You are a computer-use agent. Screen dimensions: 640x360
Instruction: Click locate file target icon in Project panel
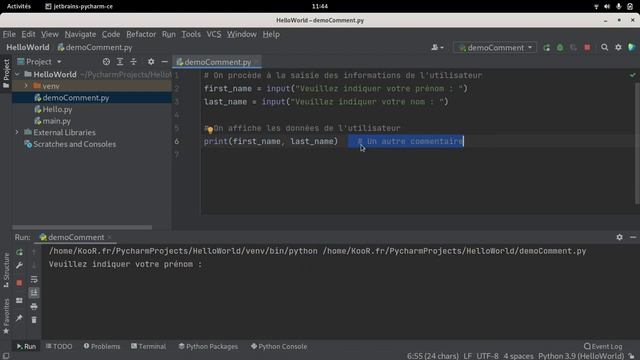106,62
